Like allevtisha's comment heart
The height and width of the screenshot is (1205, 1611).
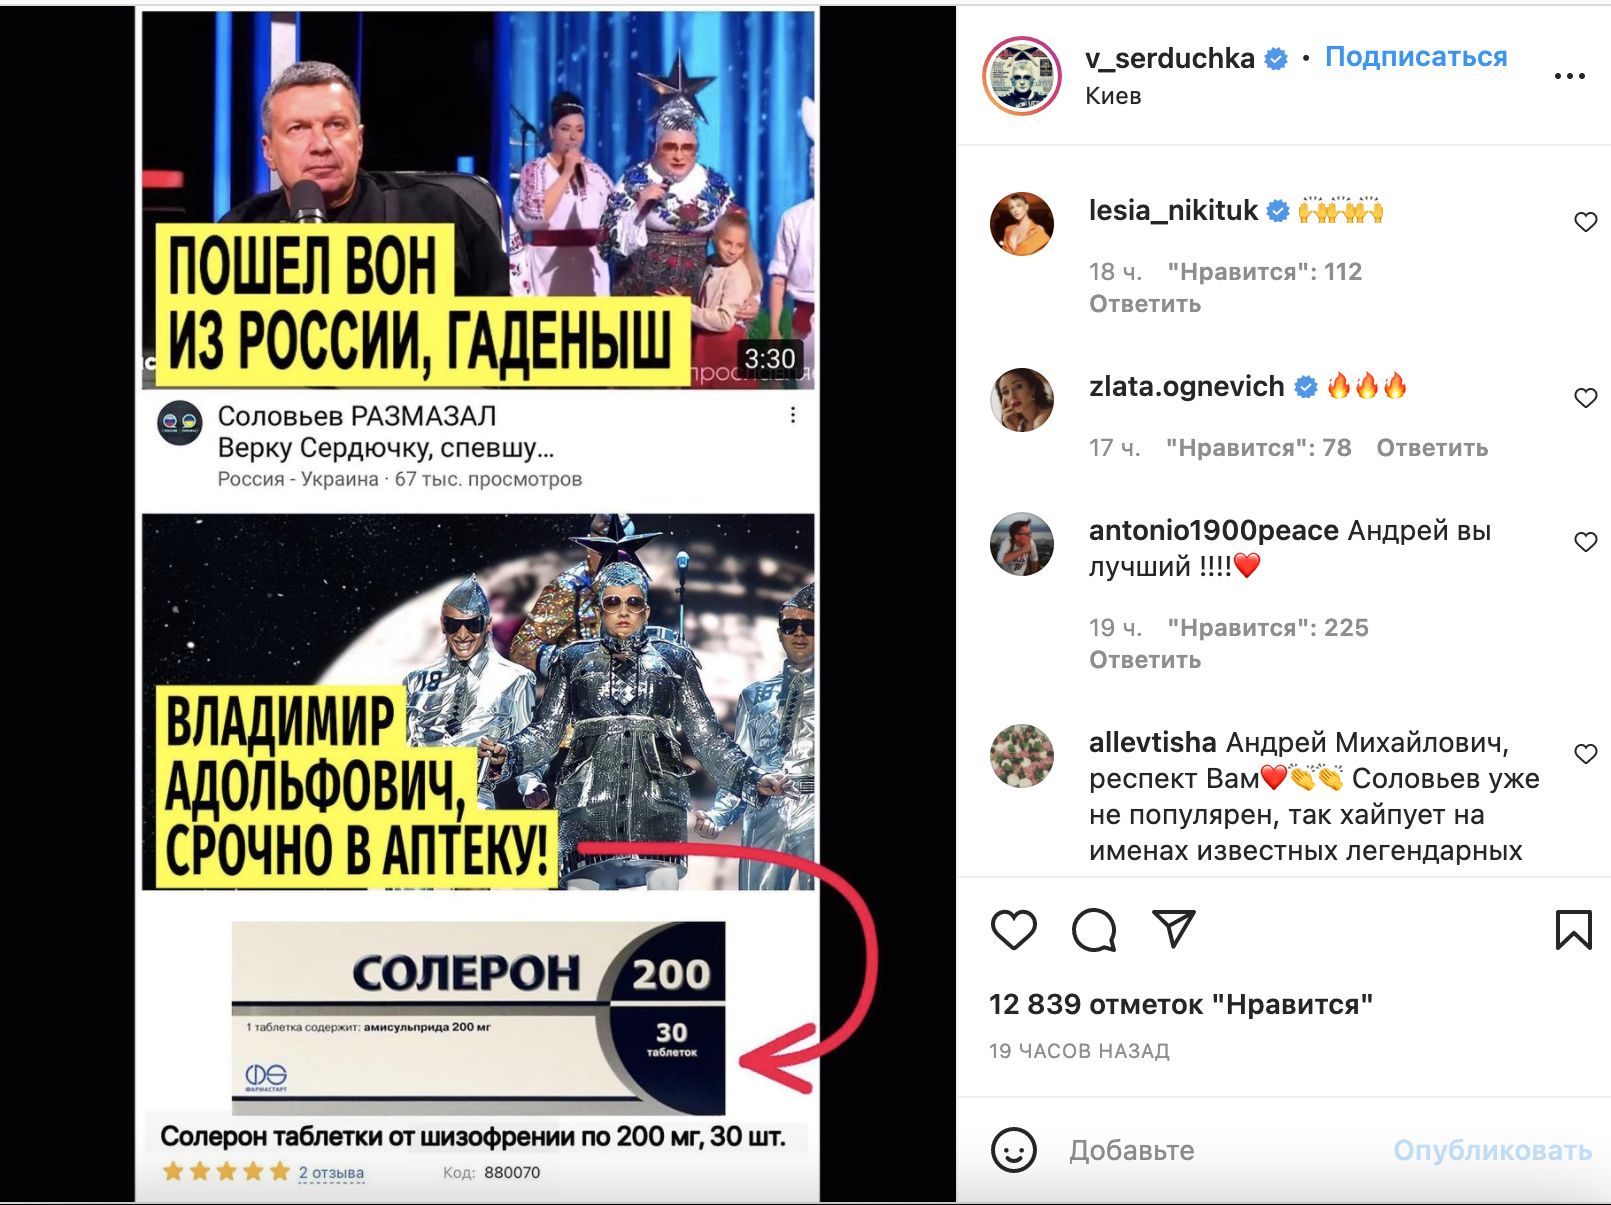click(x=1585, y=754)
